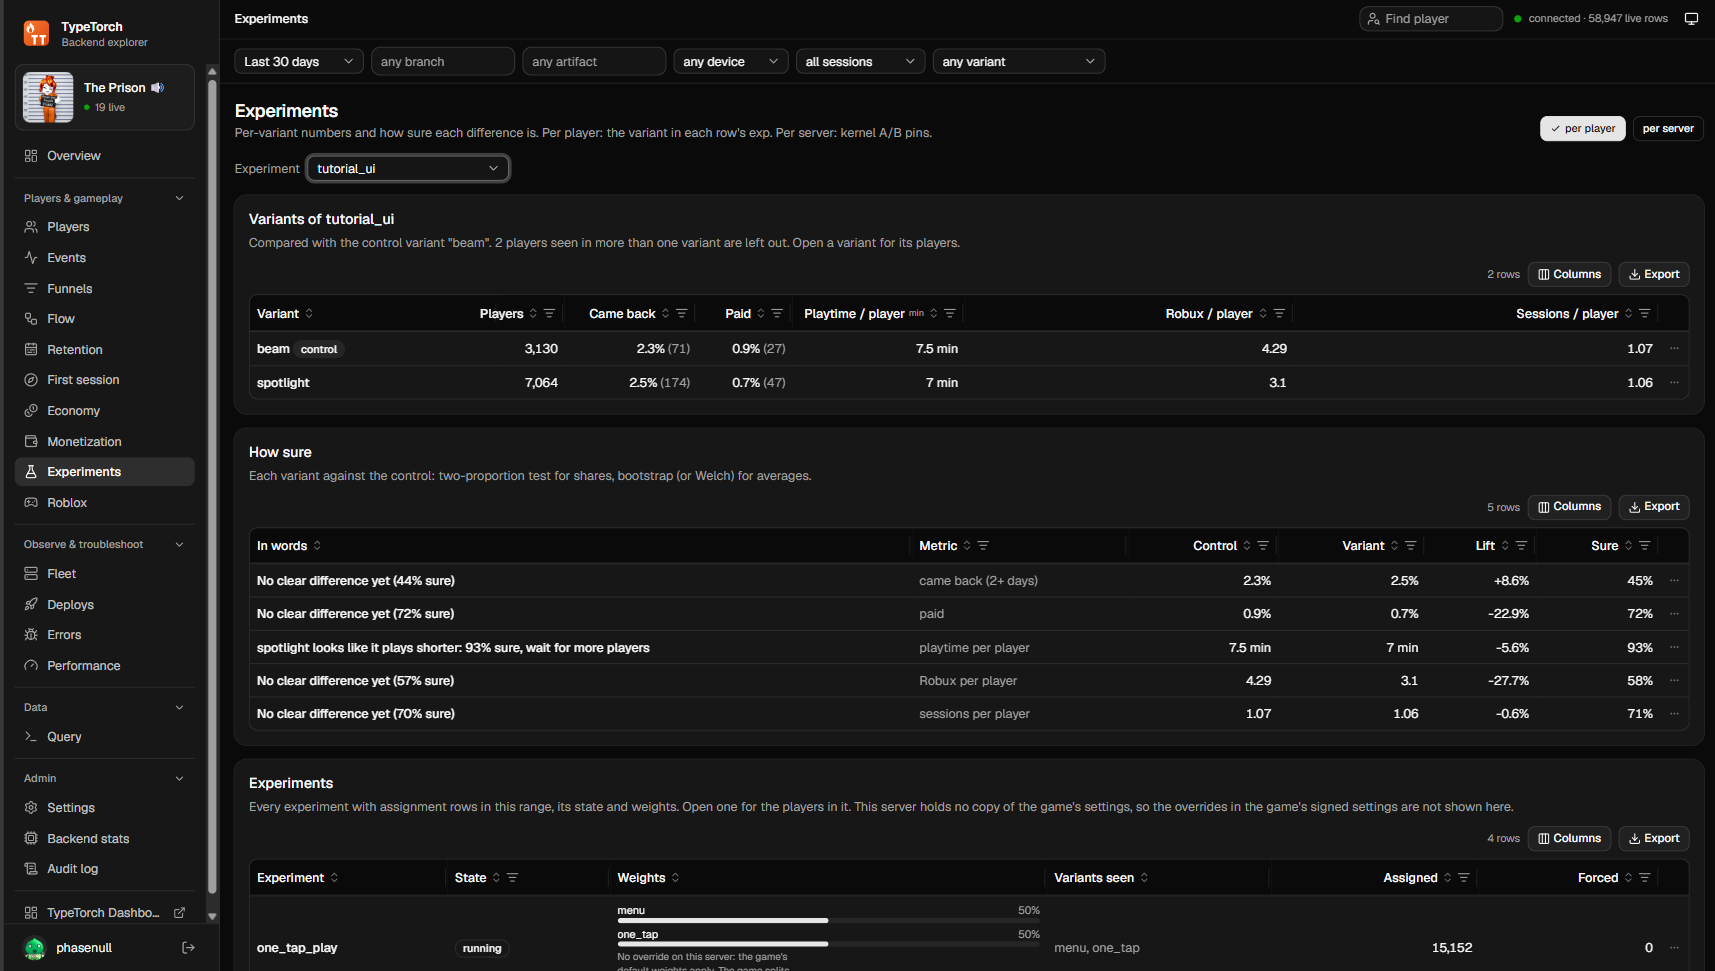Open the any variant dropdown

(1018, 62)
